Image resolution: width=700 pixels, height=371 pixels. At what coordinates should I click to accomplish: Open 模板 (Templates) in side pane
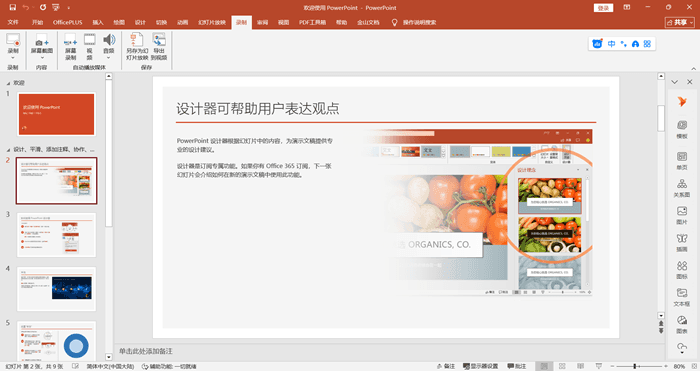[x=682, y=129]
